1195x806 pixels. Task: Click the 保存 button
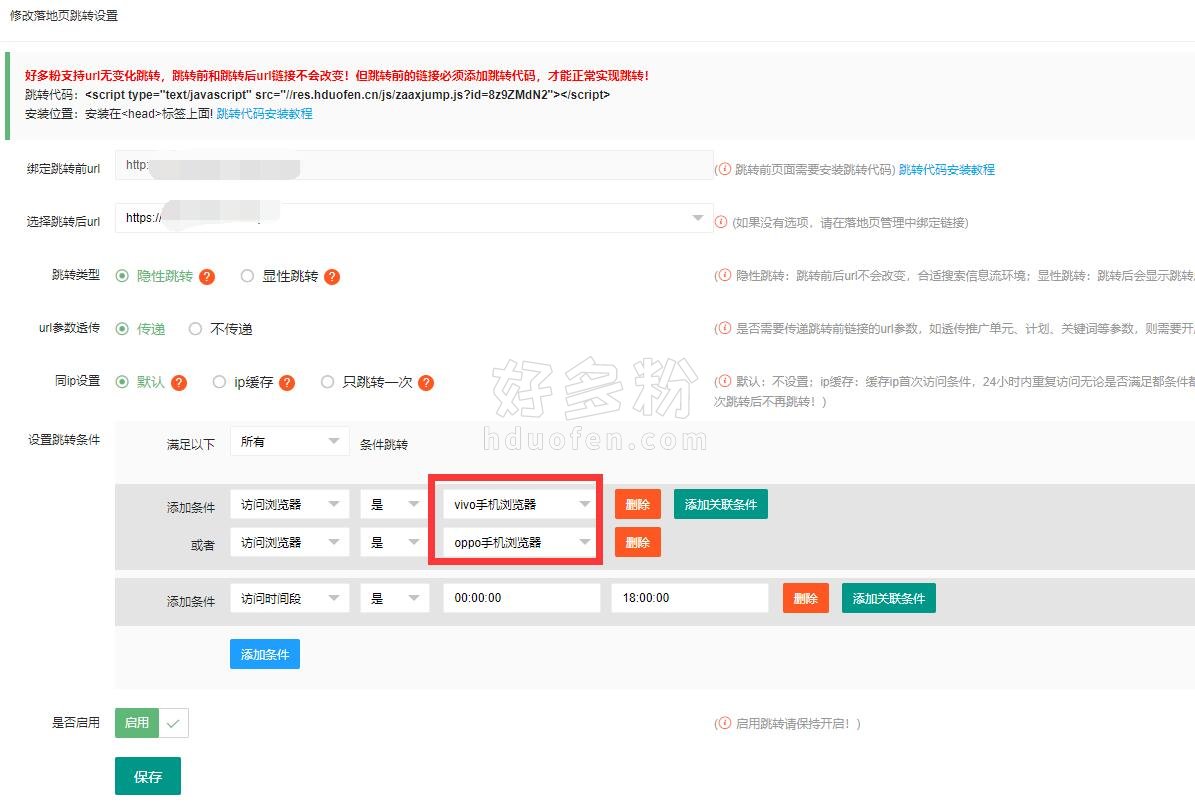click(148, 776)
